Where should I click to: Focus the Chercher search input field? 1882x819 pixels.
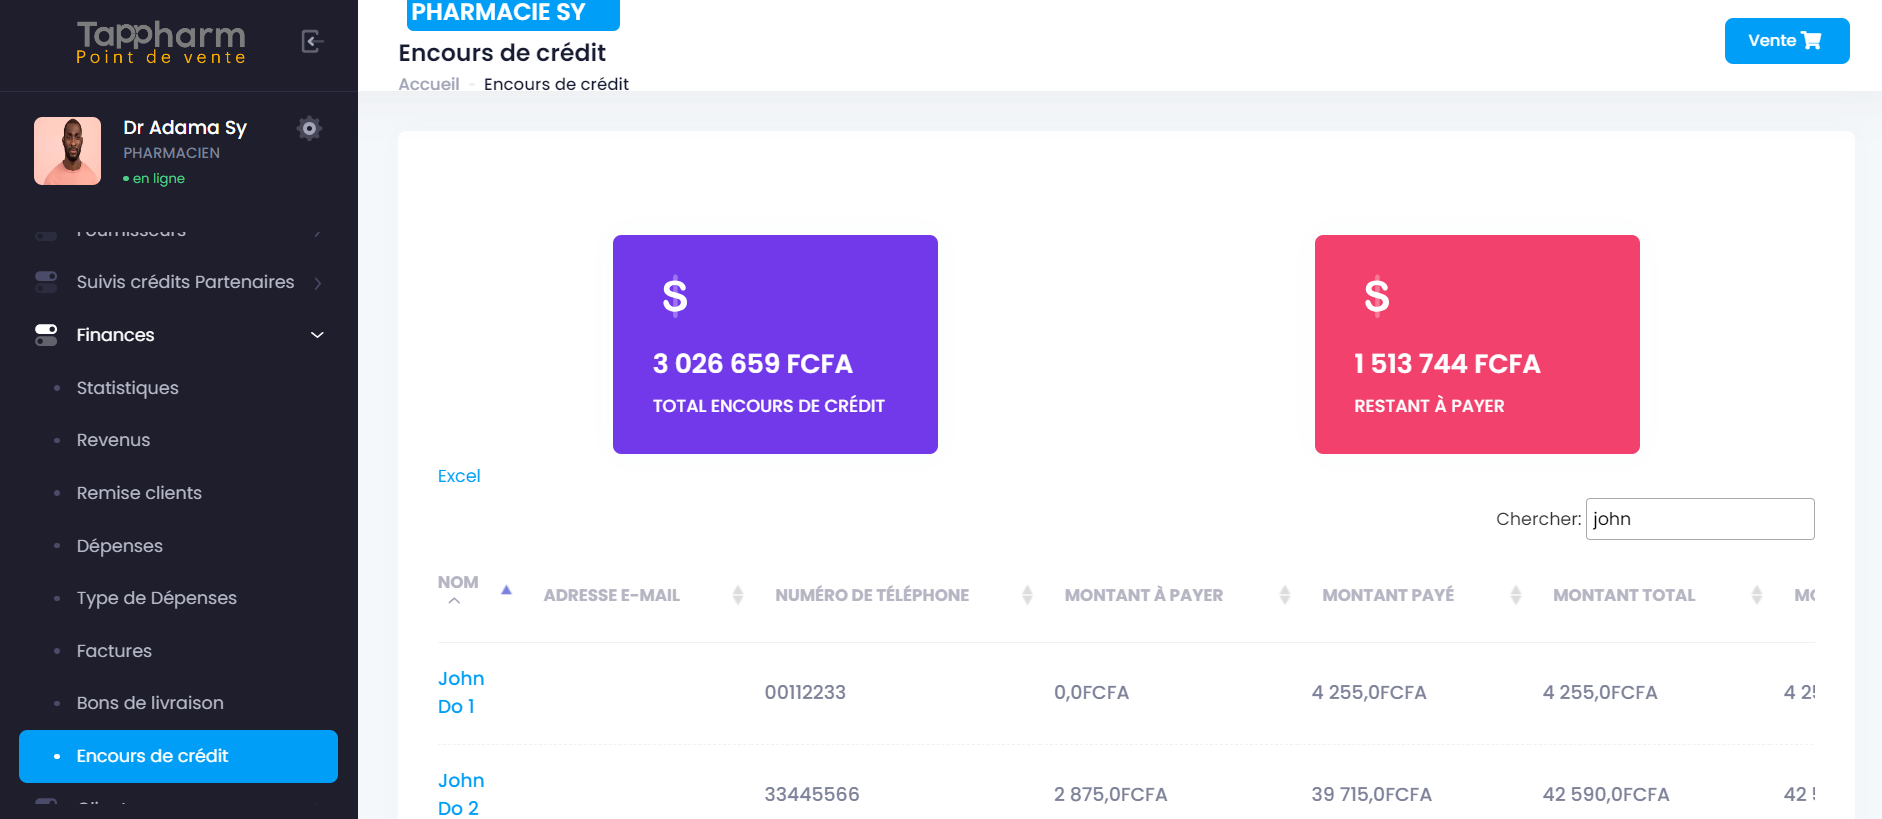(x=1699, y=519)
